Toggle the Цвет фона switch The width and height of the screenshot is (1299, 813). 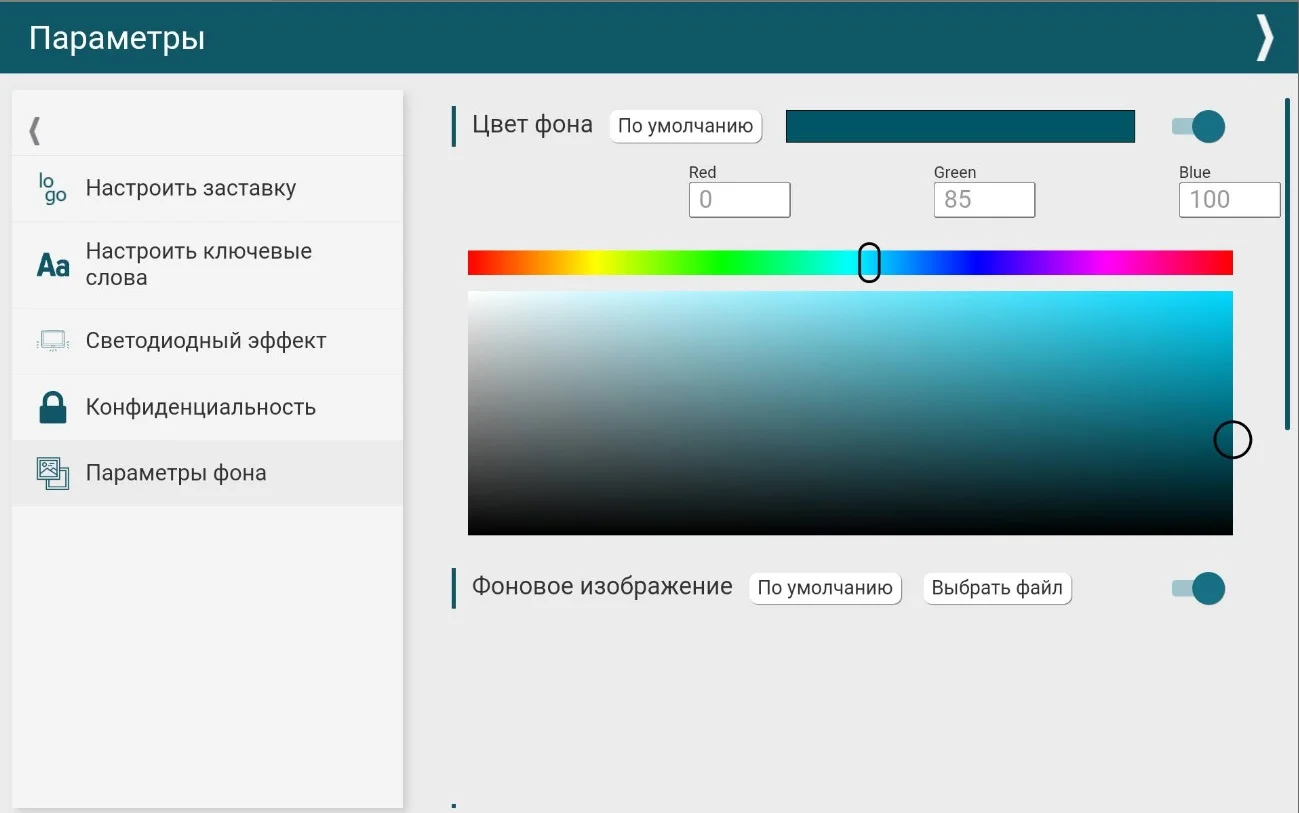point(1198,127)
